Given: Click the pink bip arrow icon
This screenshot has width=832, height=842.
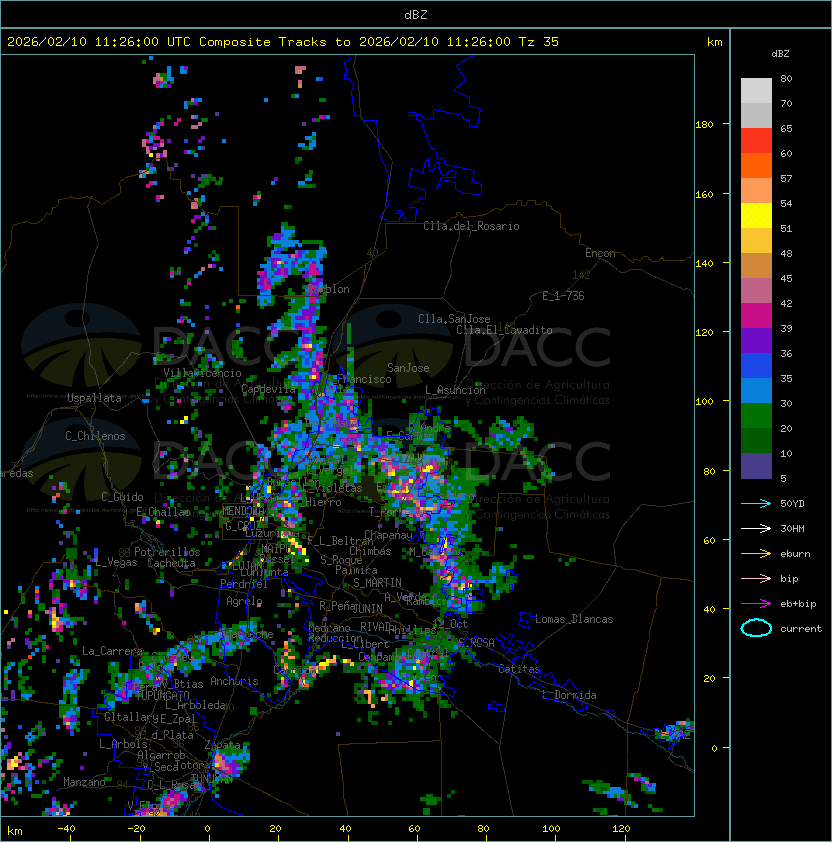Looking at the screenshot, I should [756, 578].
